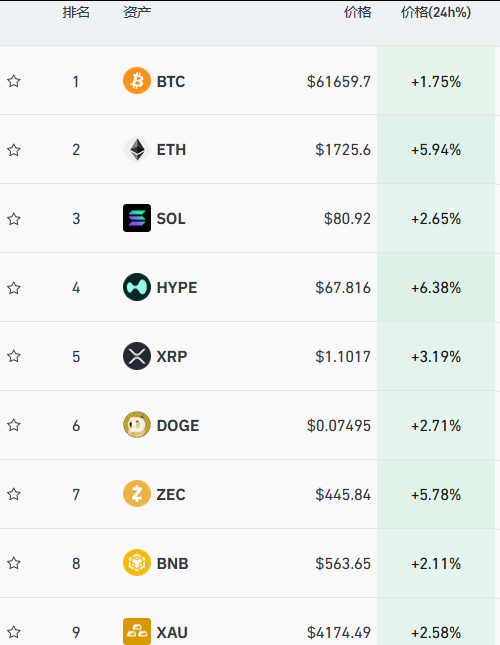Click the Solana SOL logo icon

[x=137, y=218]
